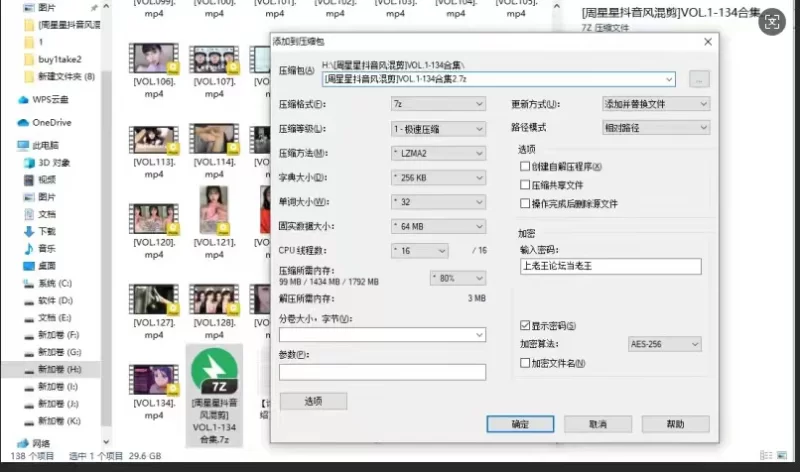Select the 7Z archive file icon
This screenshot has width=800, height=472.
(x=211, y=371)
